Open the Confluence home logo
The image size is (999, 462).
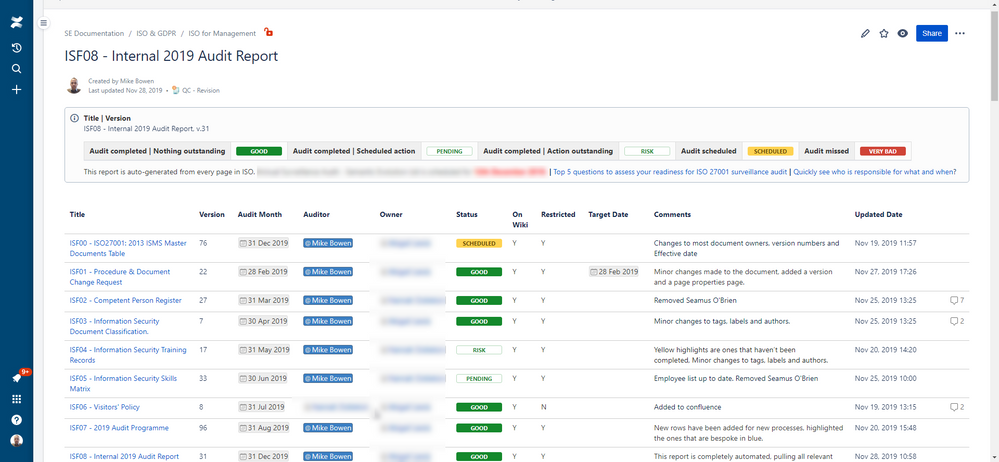point(17,24)
